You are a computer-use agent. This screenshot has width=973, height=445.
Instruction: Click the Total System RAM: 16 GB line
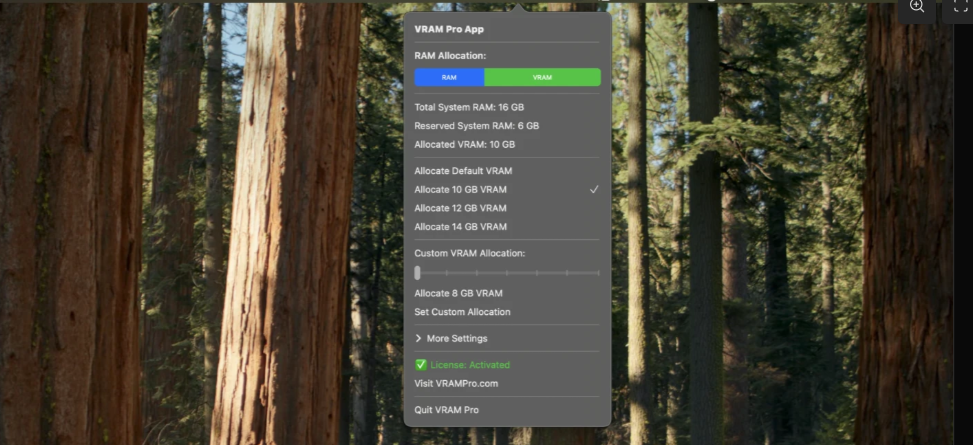click(469, 107)
